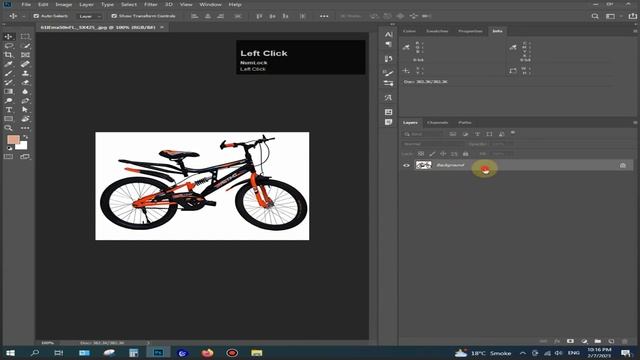Image resolution: width=640 pixels, height=360 pixels.
Task: Open the layer blend mode Normal dropdown
Action: pyautogui.click(x=432, y=144)
